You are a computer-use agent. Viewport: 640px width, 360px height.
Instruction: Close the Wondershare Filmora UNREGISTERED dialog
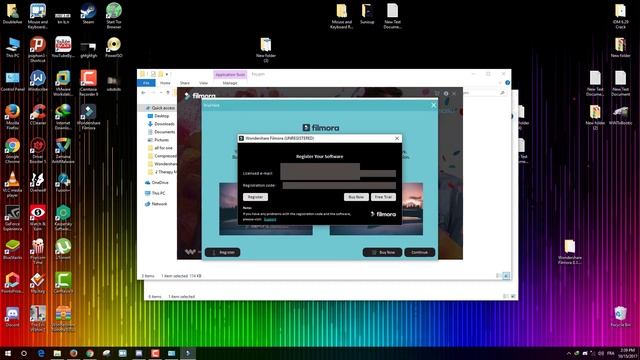pyautogui.click(x=397, y=138)
